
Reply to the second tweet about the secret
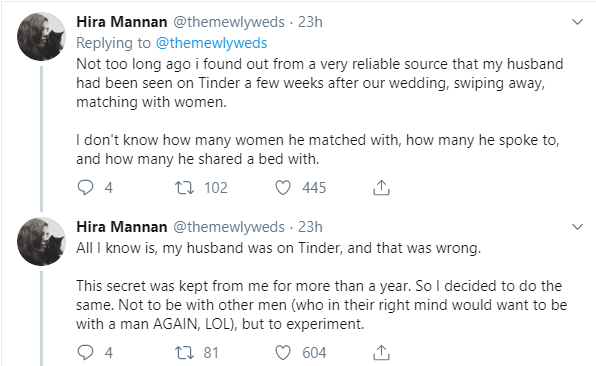pyautogui.click(x=85, y=353)
